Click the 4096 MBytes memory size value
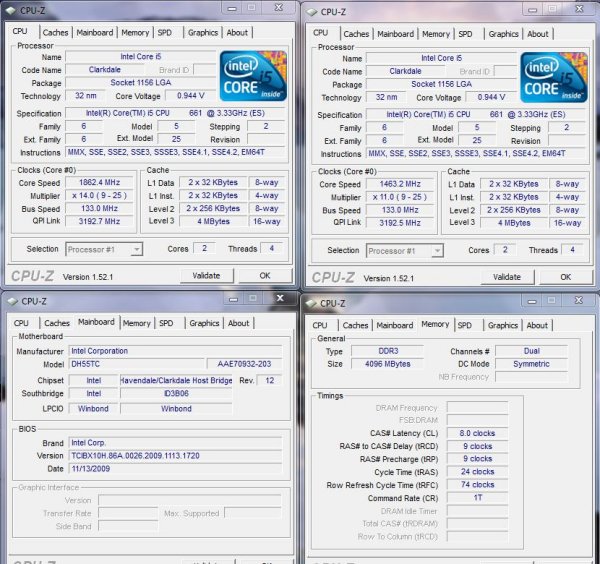The height and width of the screenshot is (564, 600). click(388, 364)
